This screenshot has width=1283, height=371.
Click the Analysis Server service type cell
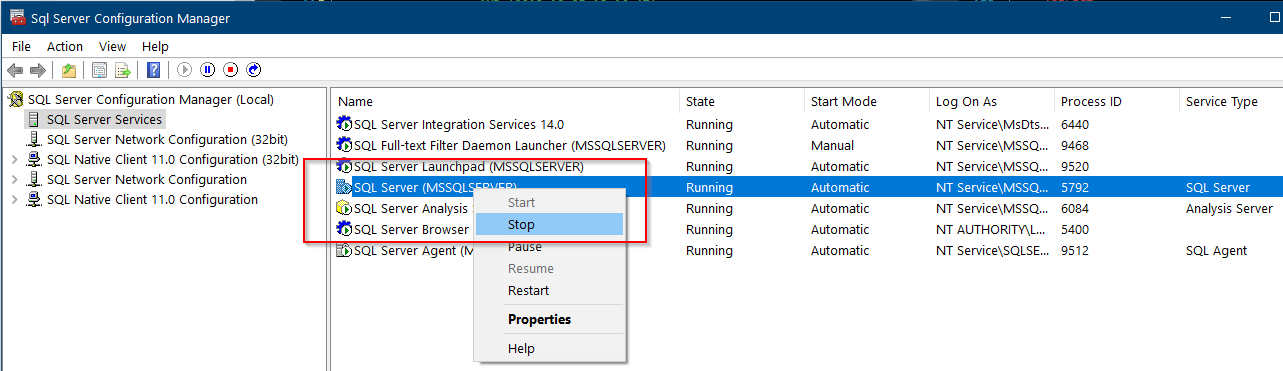click(1229, 208)
